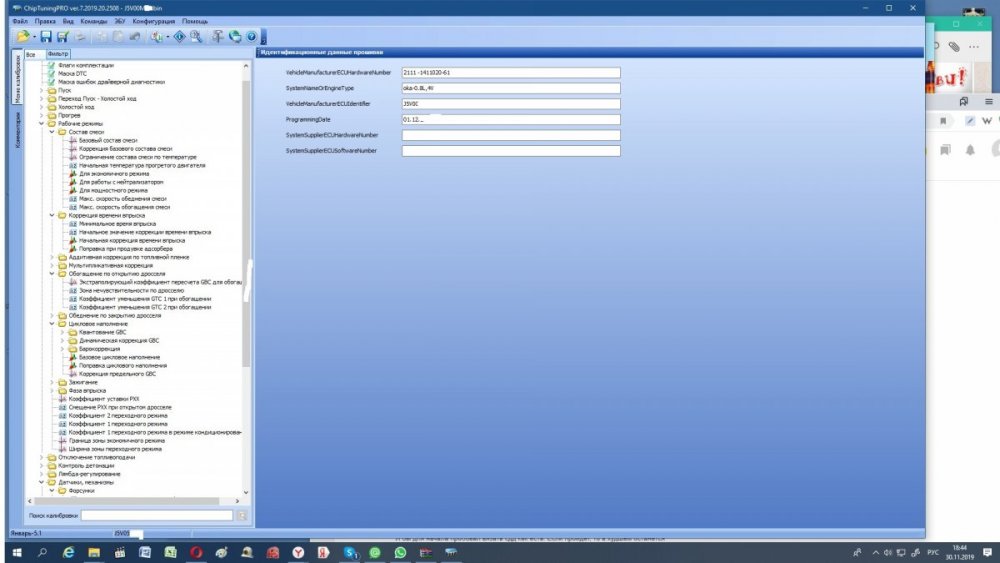Image resolution: width=1000 pixels, height=563 pixels.
Task: Save firmware with the floppy disk icon
Action: (46, 37)
